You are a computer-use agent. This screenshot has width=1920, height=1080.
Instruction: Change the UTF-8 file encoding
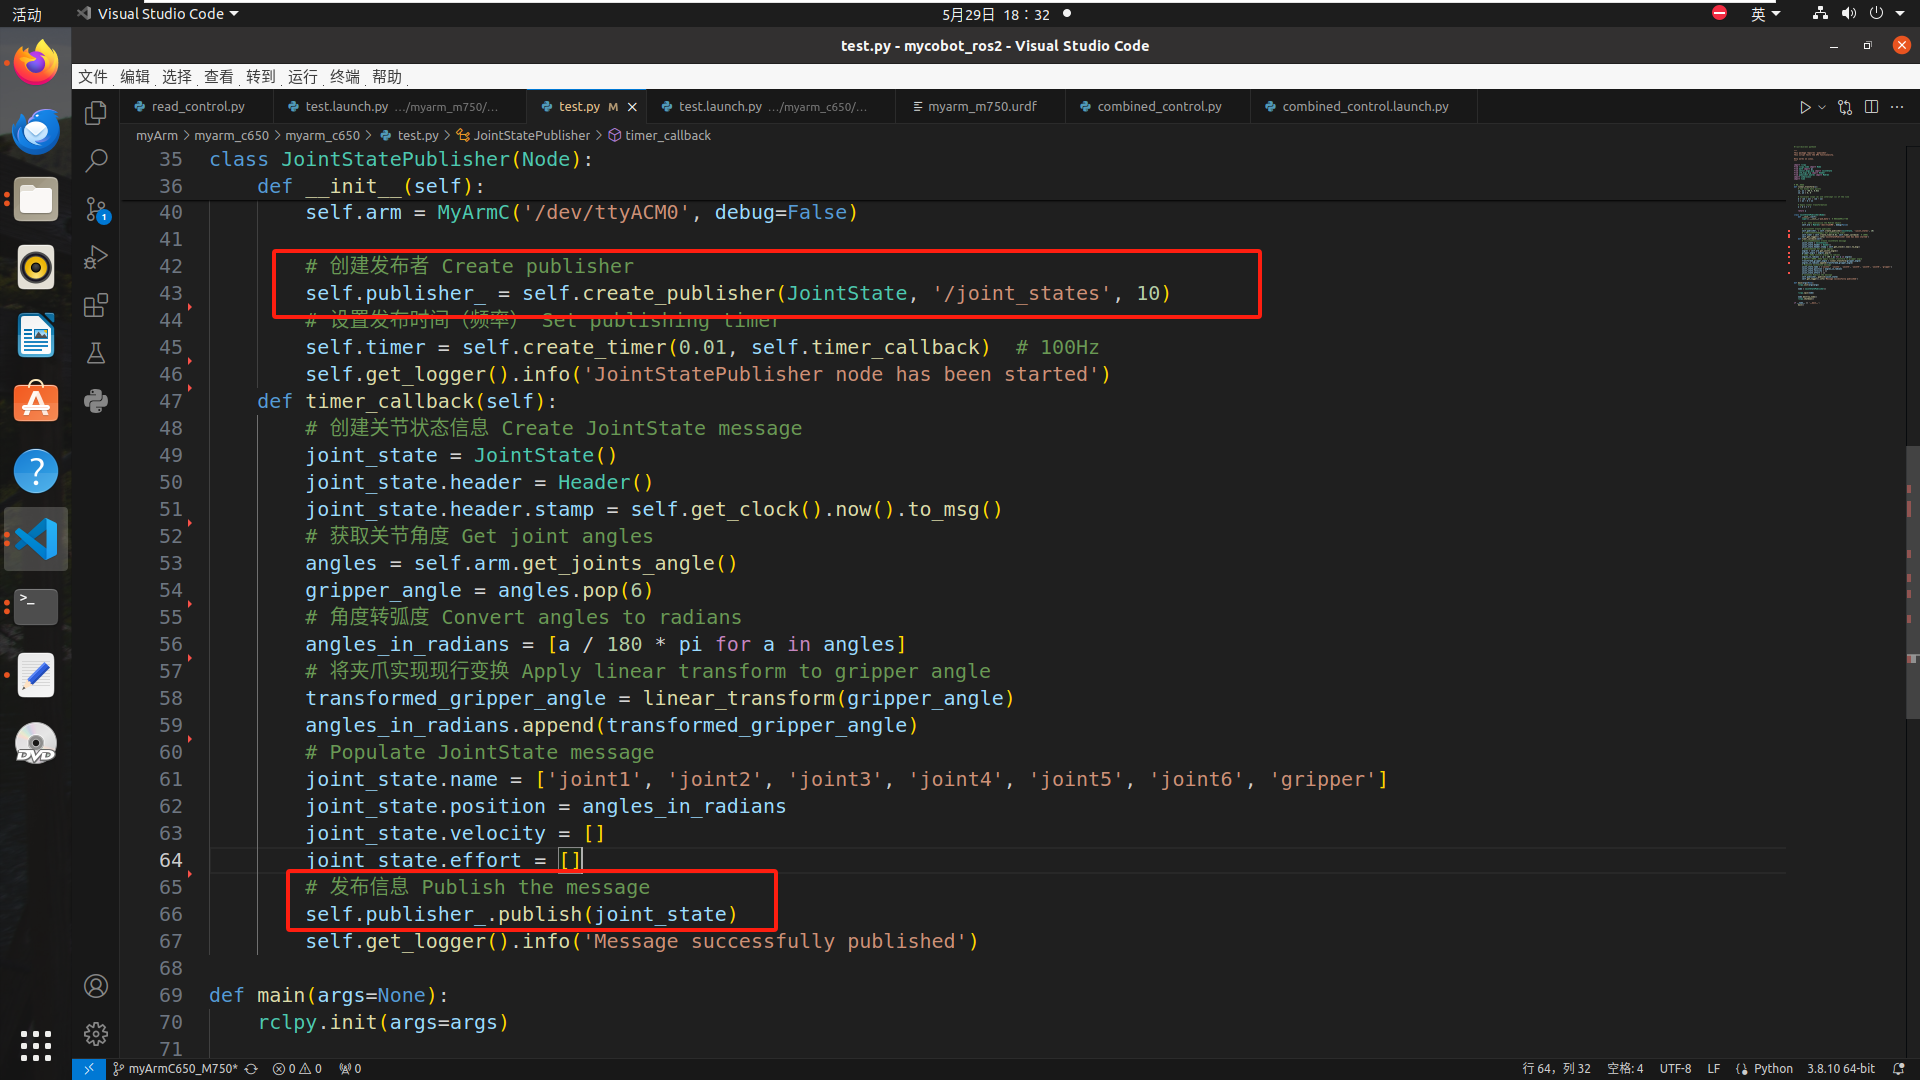(1675, 1068)
